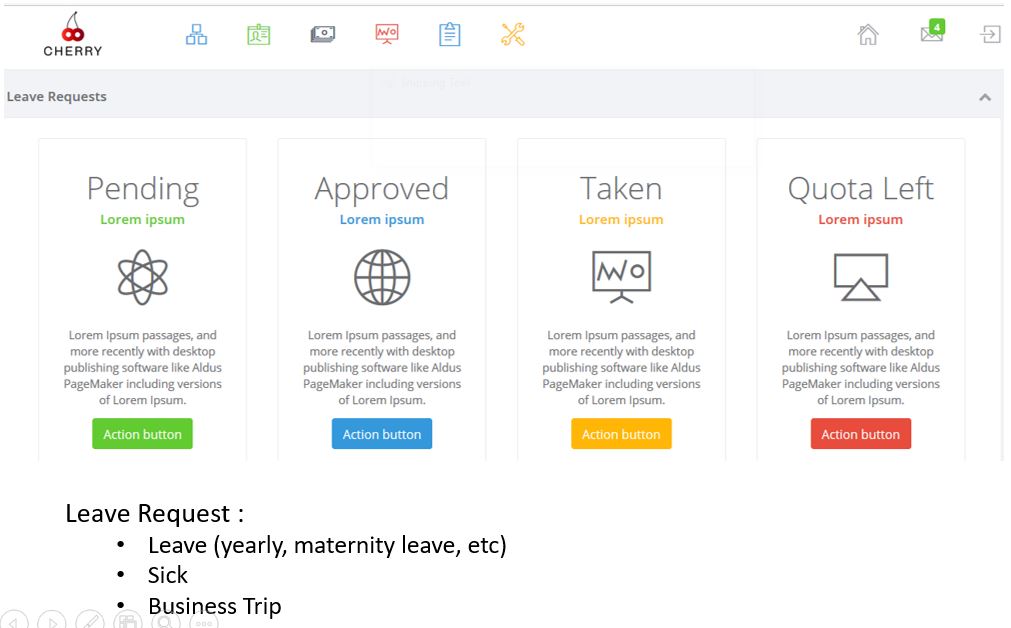Go to the home icon

868,35
